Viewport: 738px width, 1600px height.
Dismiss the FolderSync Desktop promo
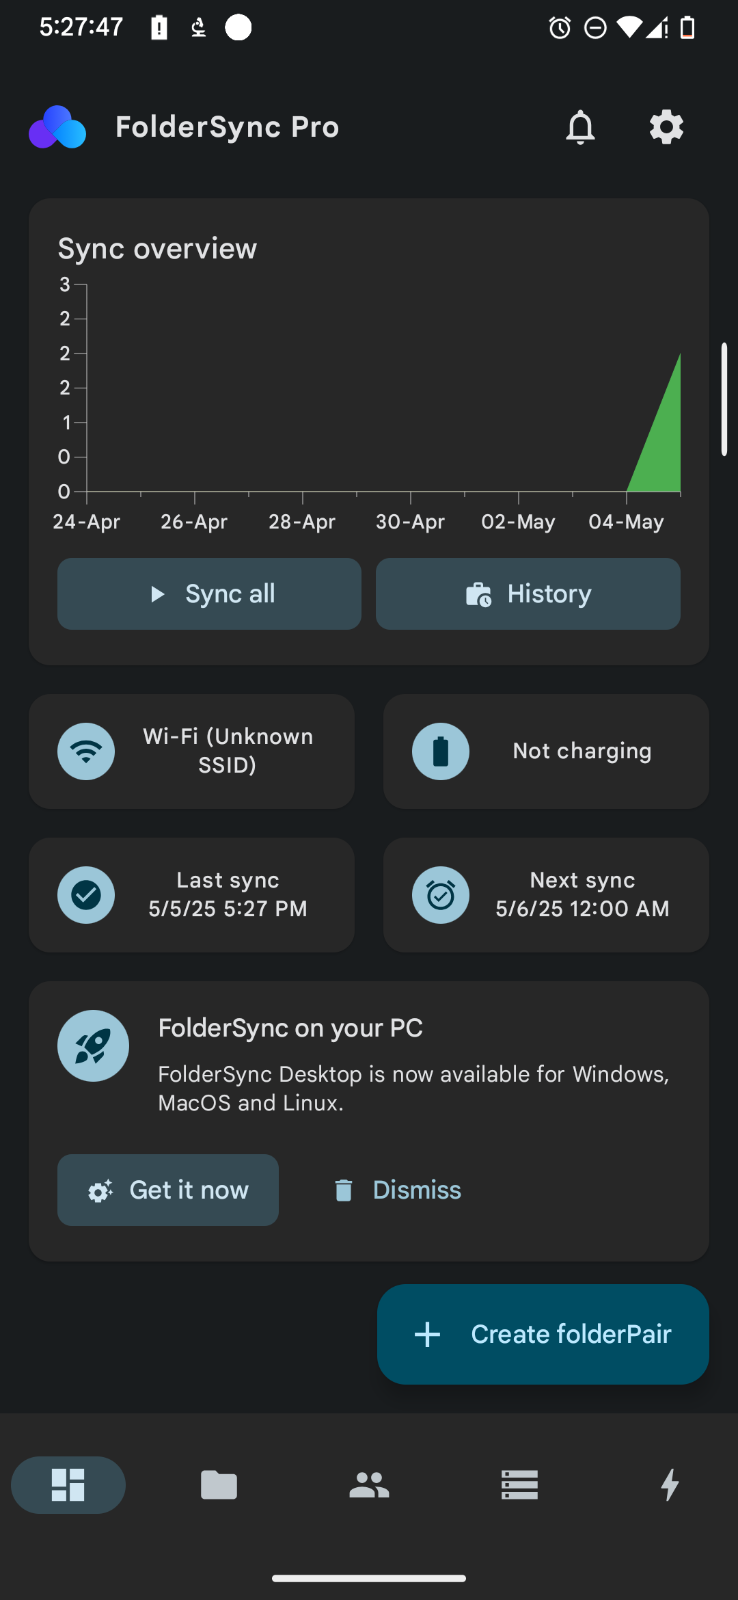[x=398, y=1190]
